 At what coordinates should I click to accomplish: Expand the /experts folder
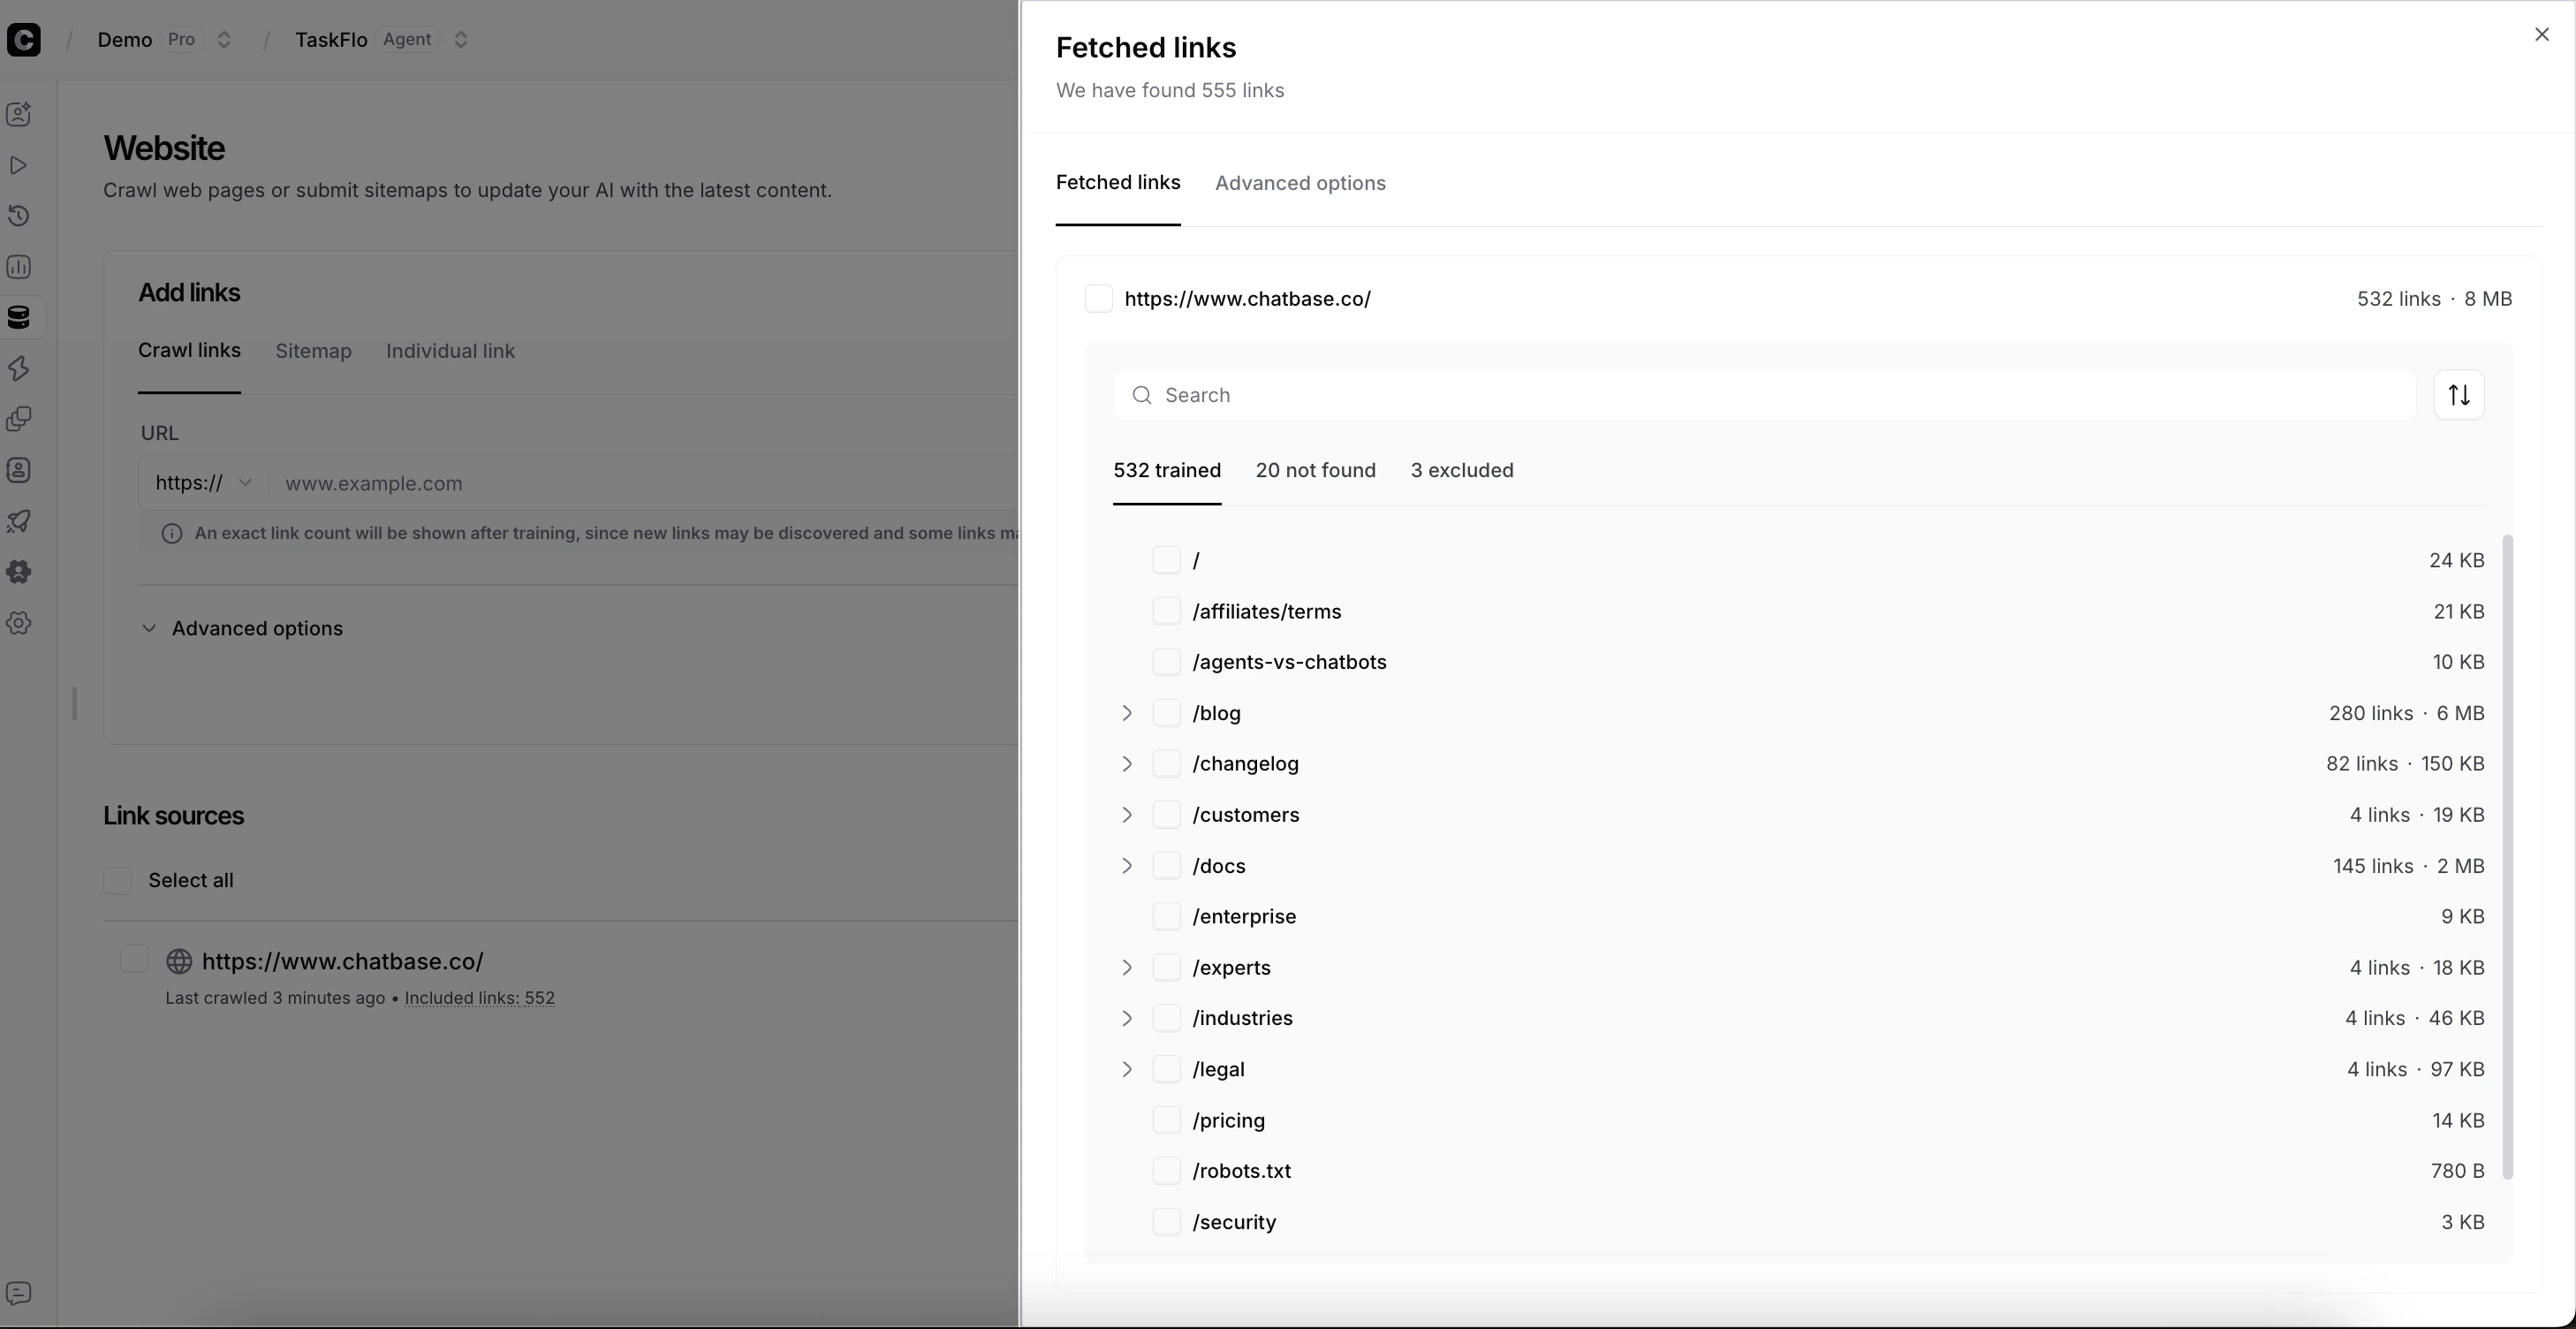(1127, 968)
